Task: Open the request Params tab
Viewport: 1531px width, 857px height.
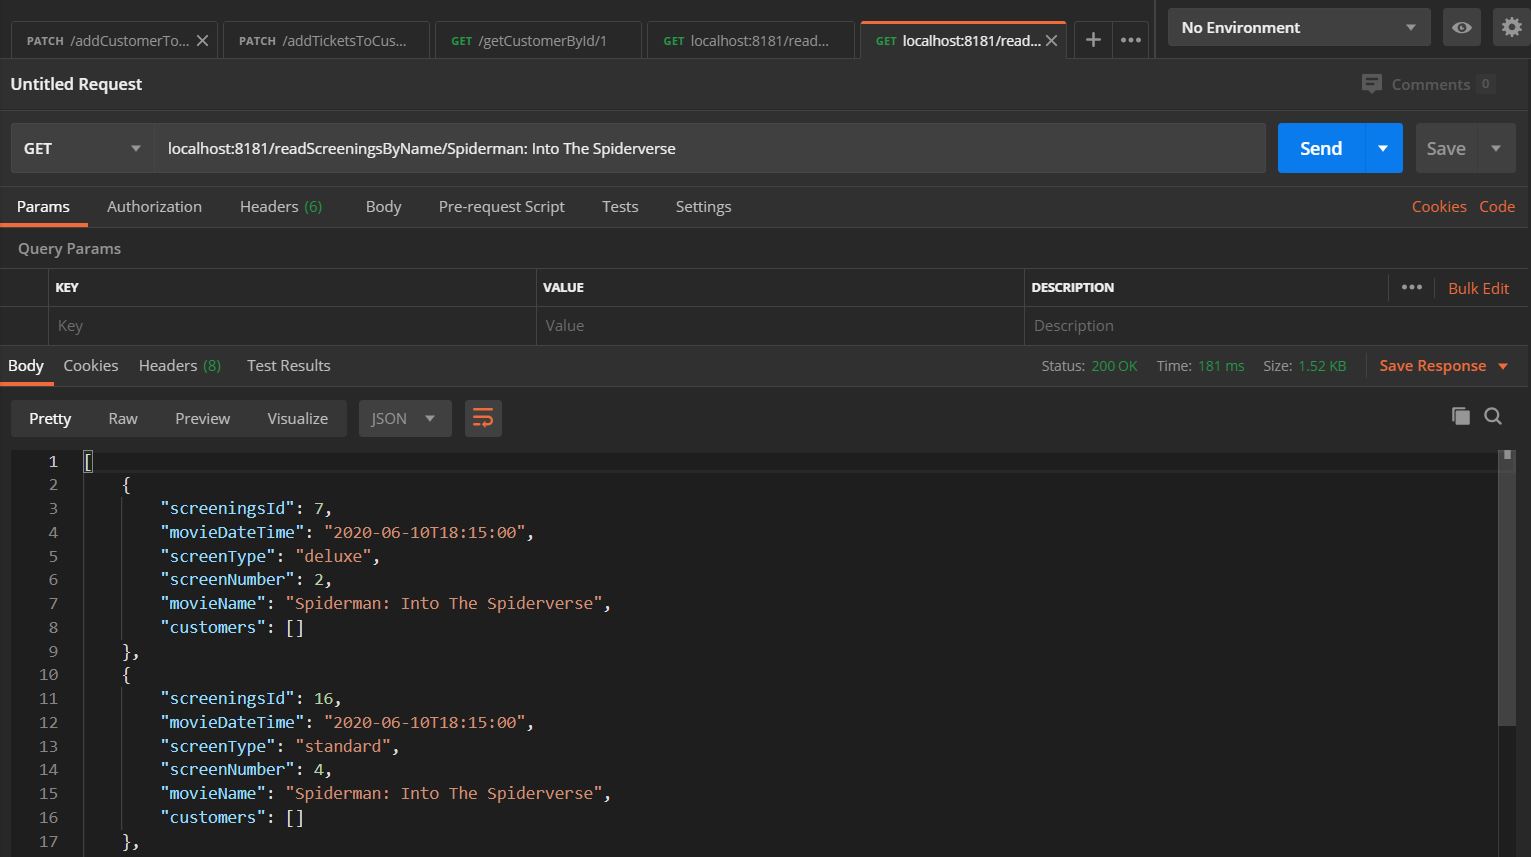Action: tap(43, 206)
